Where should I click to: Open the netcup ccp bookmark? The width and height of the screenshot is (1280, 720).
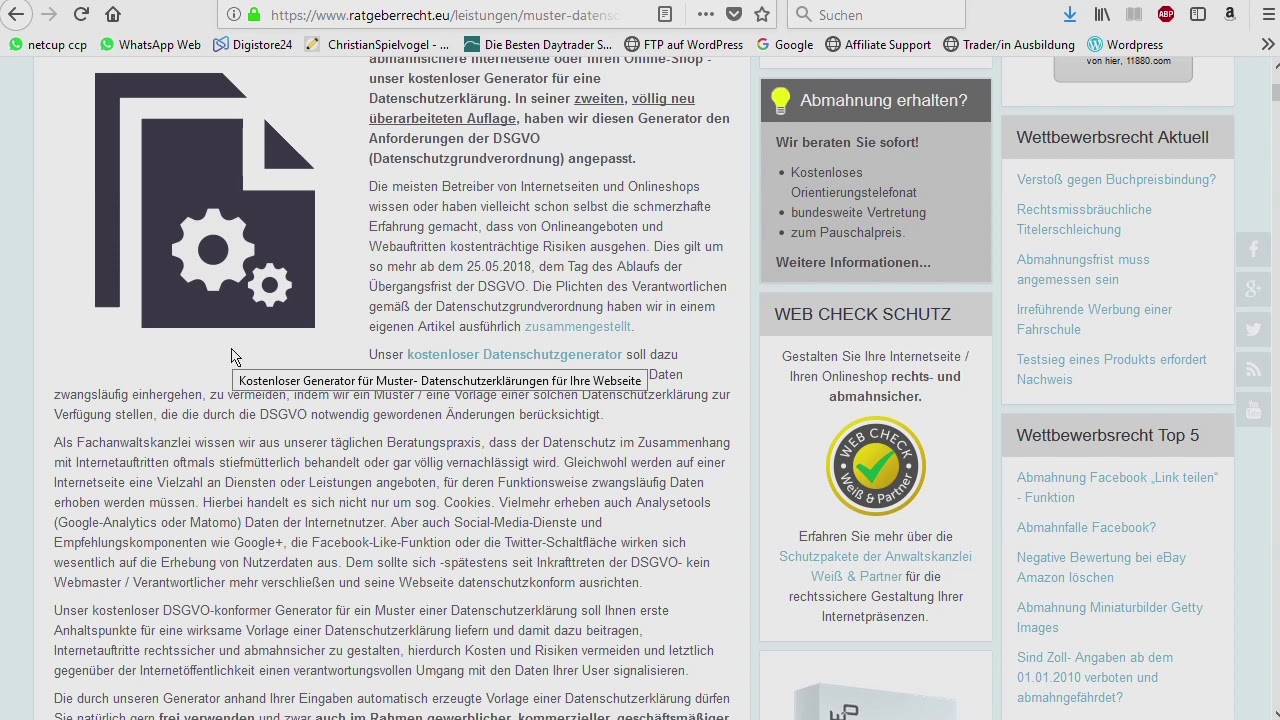(x=47, y=45)
